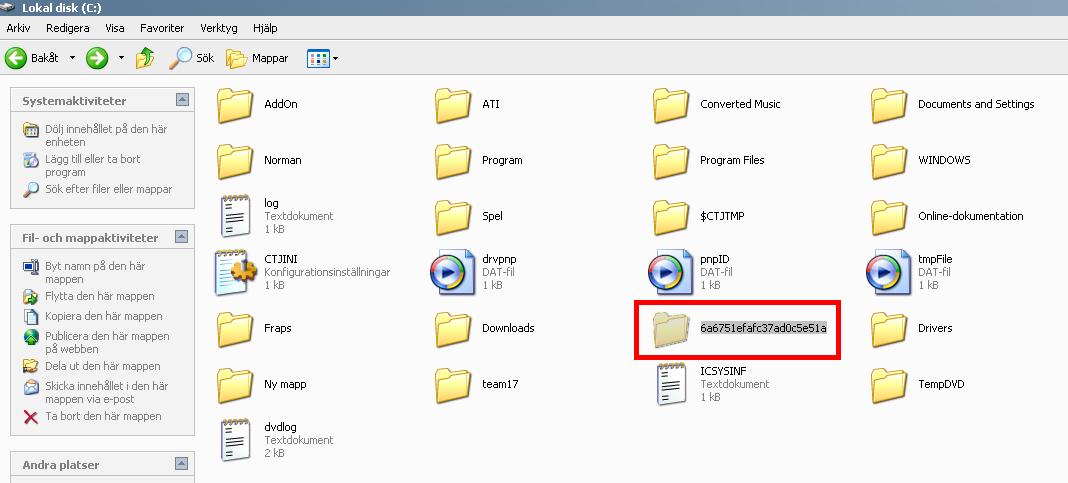Select the Online-dokumentation folder icon
The image size is (1068, 483).
[889, 217]
